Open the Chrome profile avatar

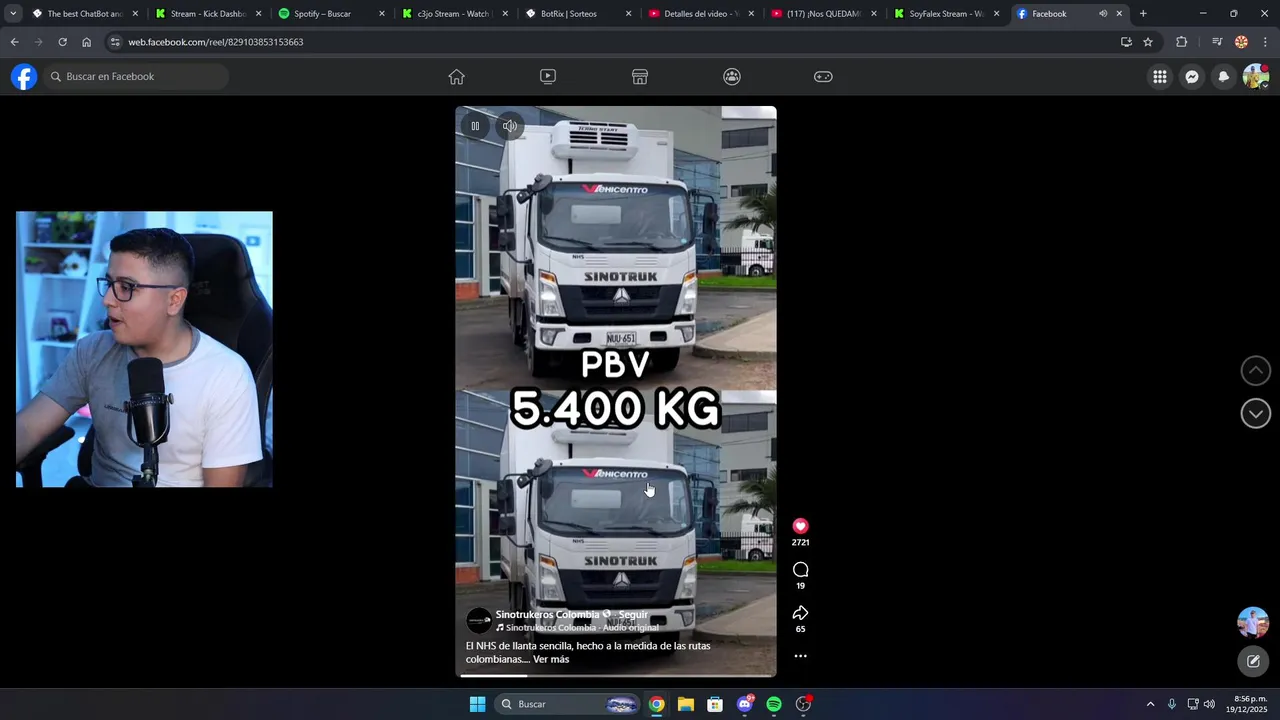(x=1241, y=42)
